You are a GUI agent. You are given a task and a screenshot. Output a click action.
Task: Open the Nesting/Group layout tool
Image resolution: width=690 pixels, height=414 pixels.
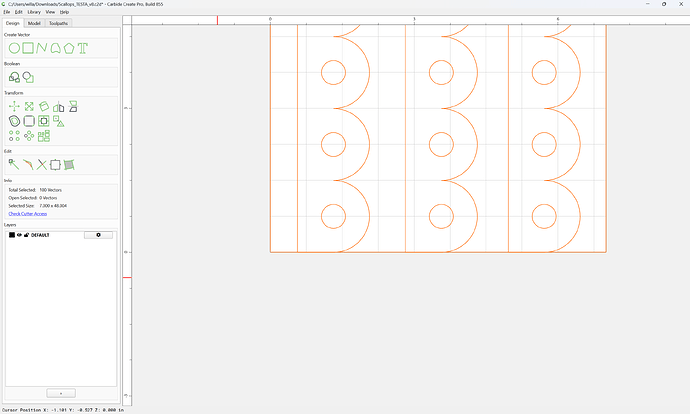(x=44, y=136)
